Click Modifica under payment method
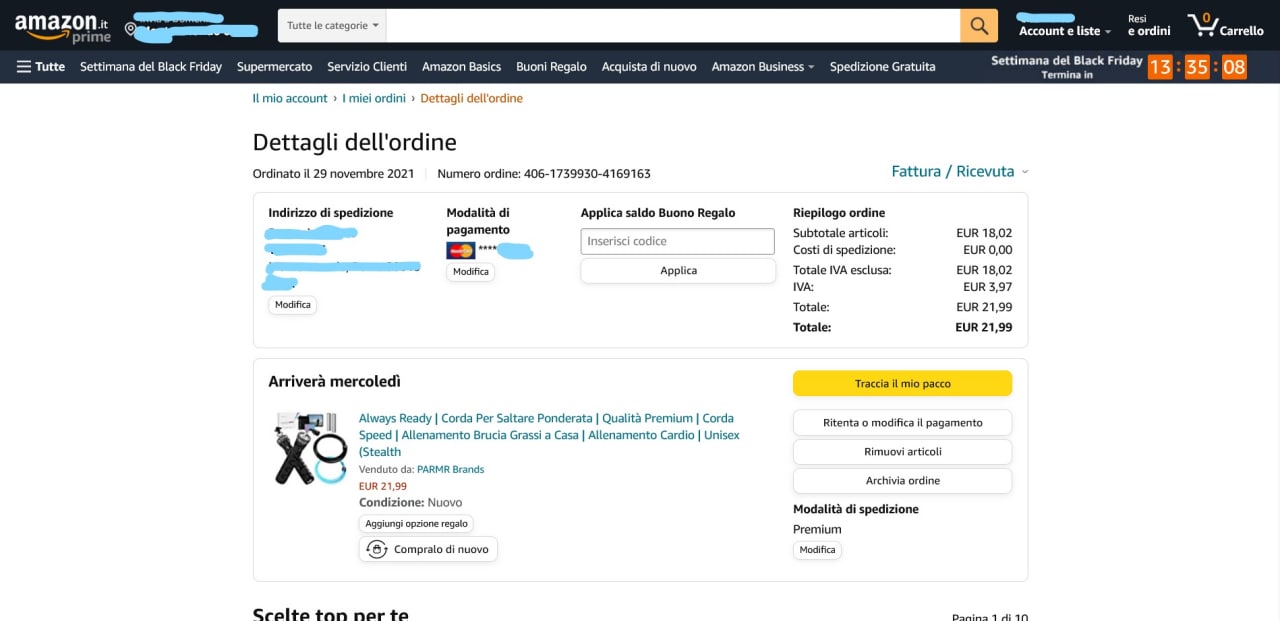The width and height of the screenshot is (1280, 621). click(x=471, y=272)
